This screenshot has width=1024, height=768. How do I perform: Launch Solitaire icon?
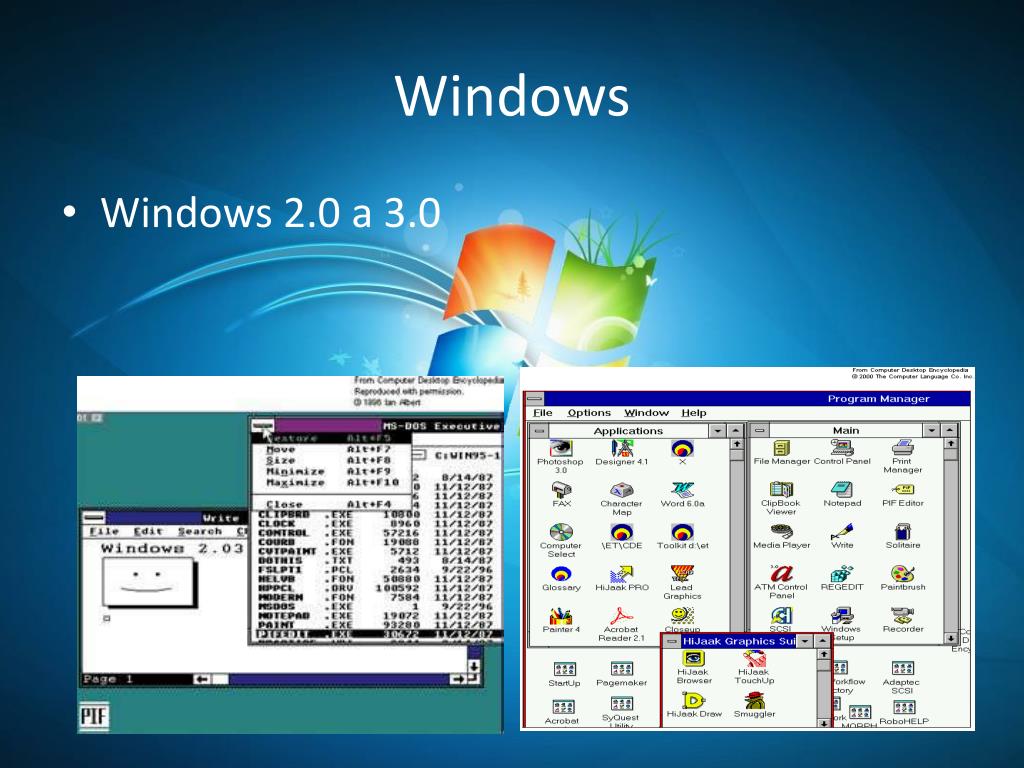click(x=903, y=536)
